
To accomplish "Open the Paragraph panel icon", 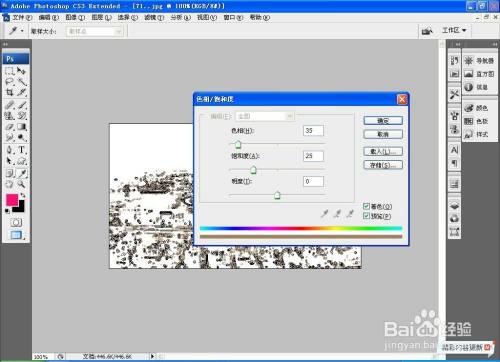I will pyautogui.click(x=454, y=163).
